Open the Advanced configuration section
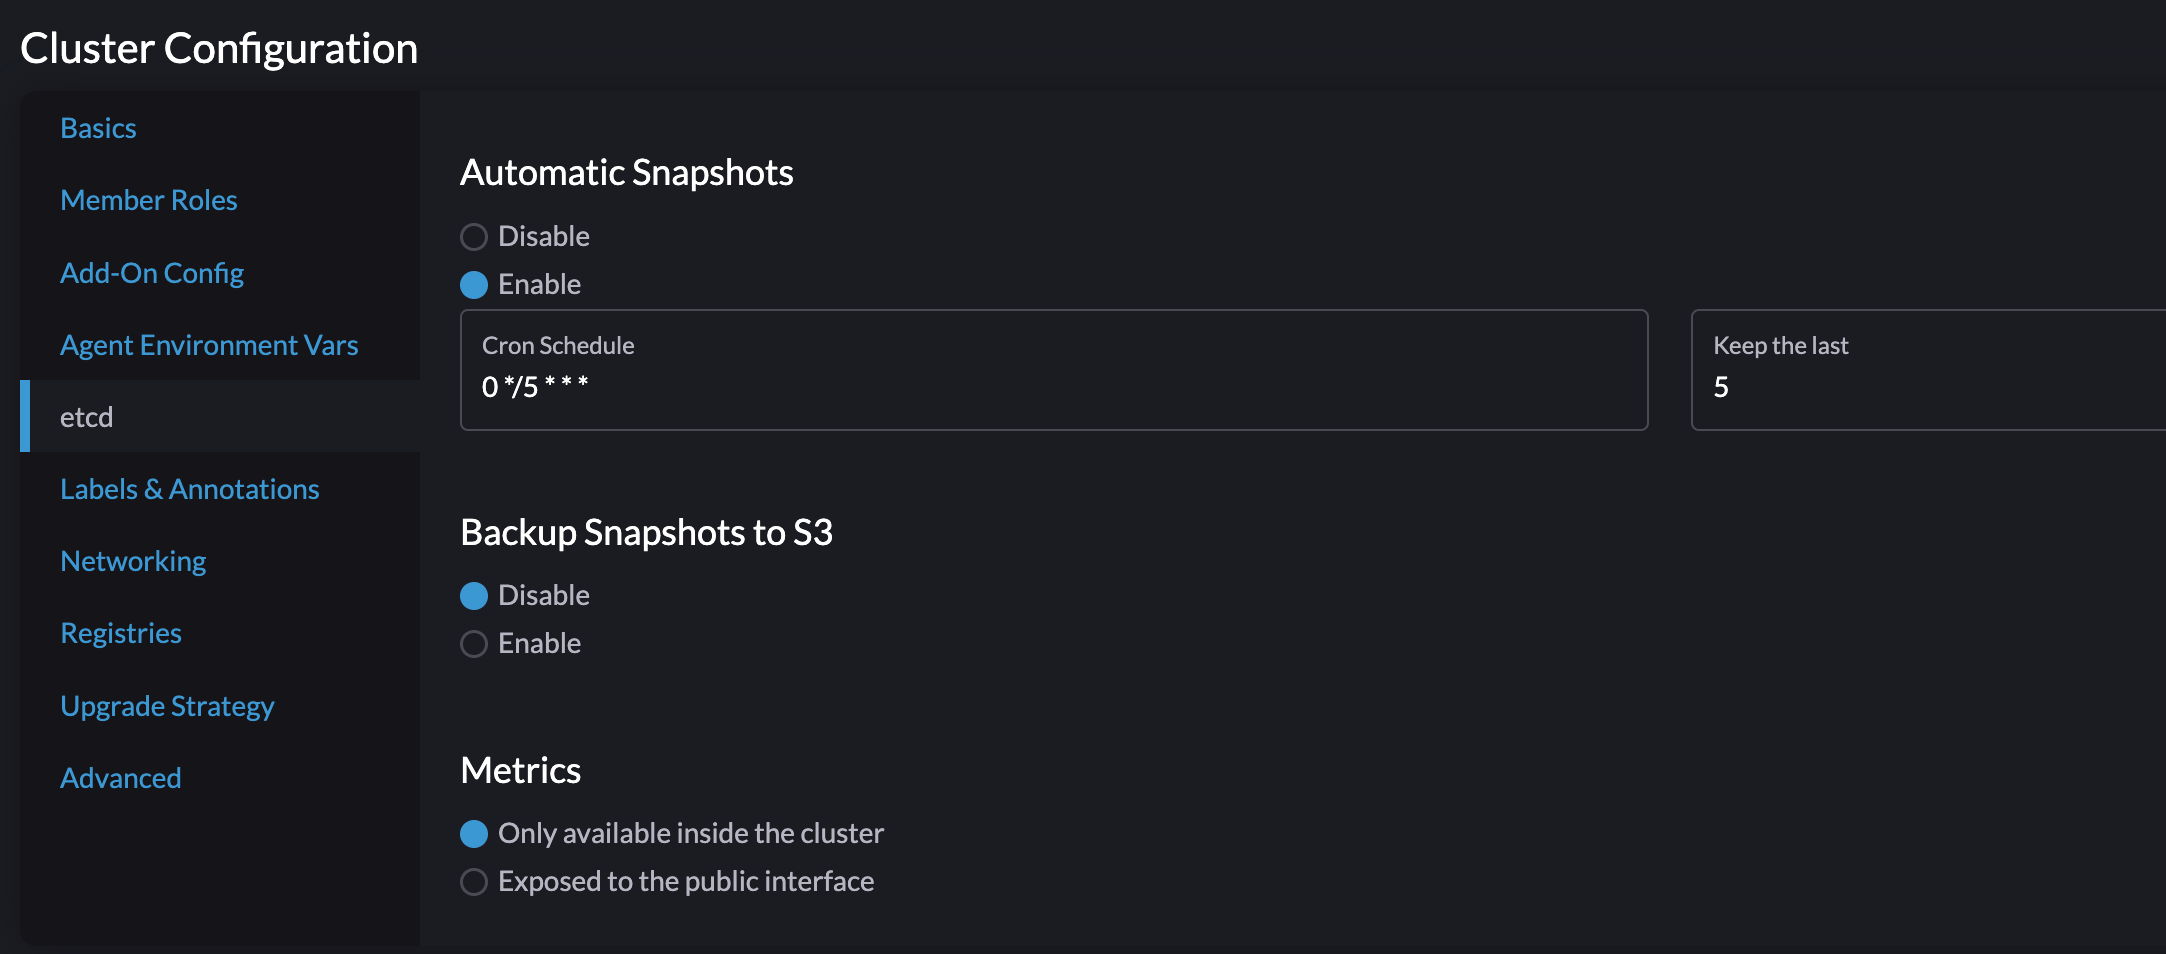Screen dimensions: 2166x954 tap(121, 777)
